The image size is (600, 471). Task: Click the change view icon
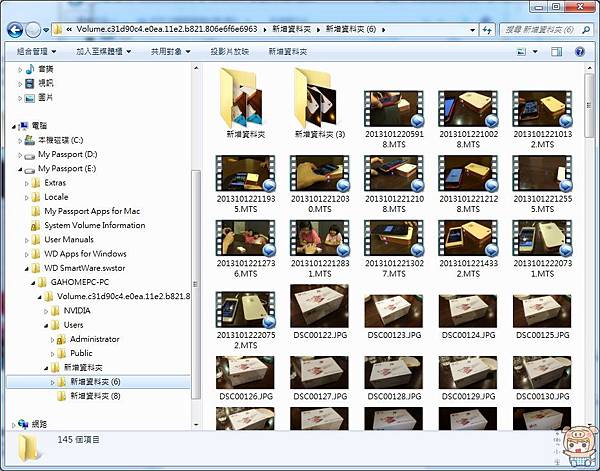click(x=521, y=51)
